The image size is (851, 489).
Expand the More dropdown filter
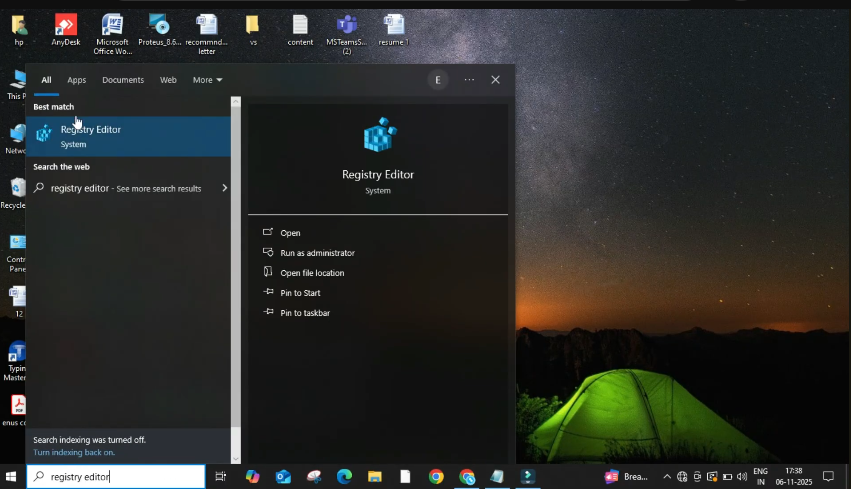[207, 80]
